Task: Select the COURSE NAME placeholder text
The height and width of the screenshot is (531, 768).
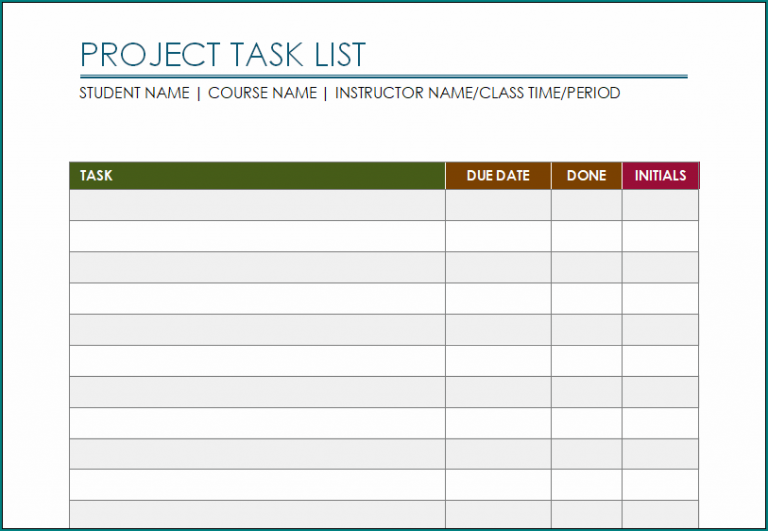Action: coord(262,93)
